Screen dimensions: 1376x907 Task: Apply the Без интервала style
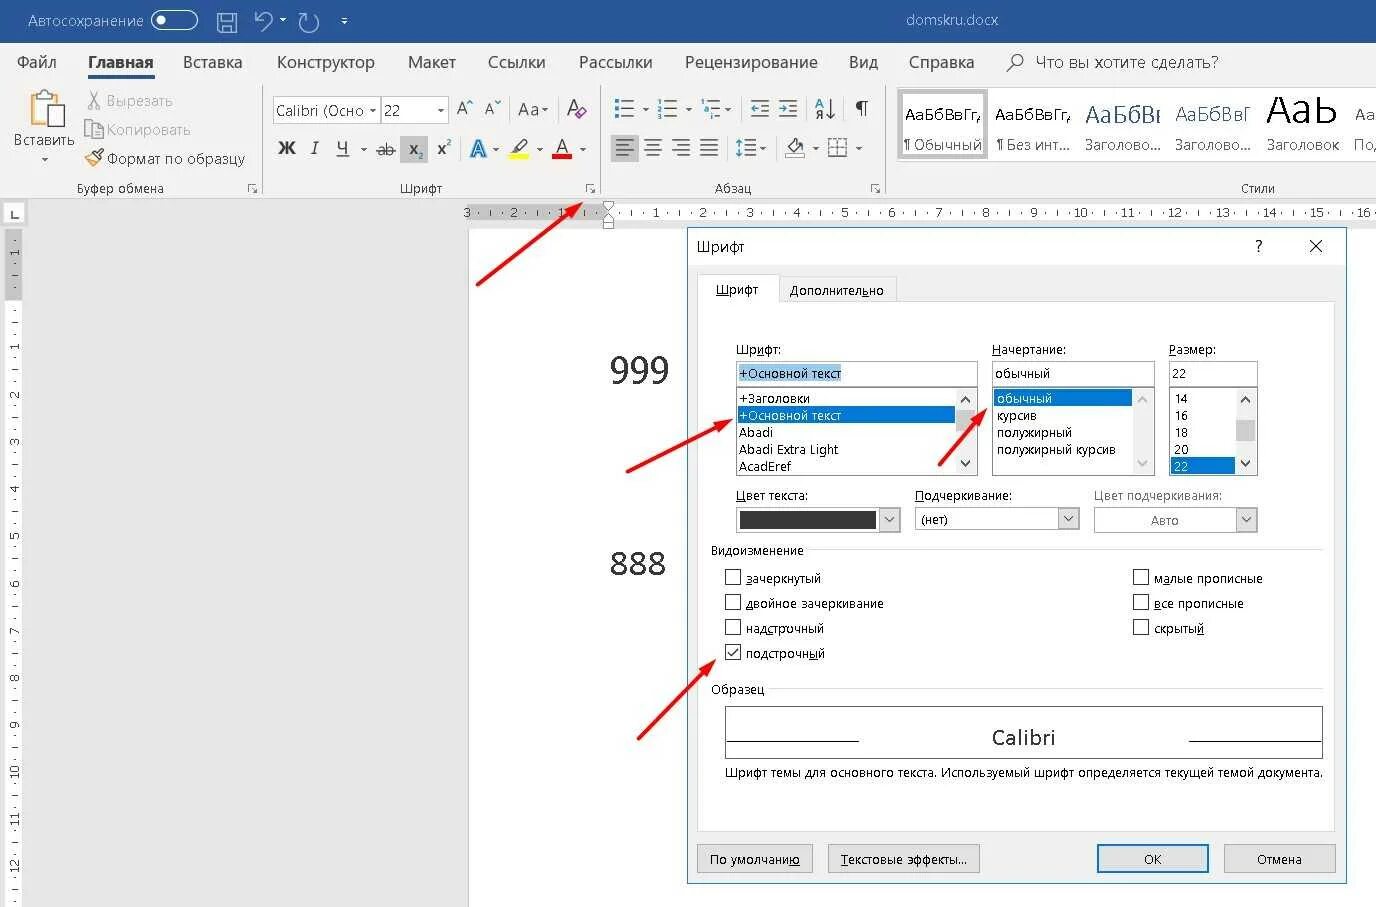click(x=1033, y=125)
